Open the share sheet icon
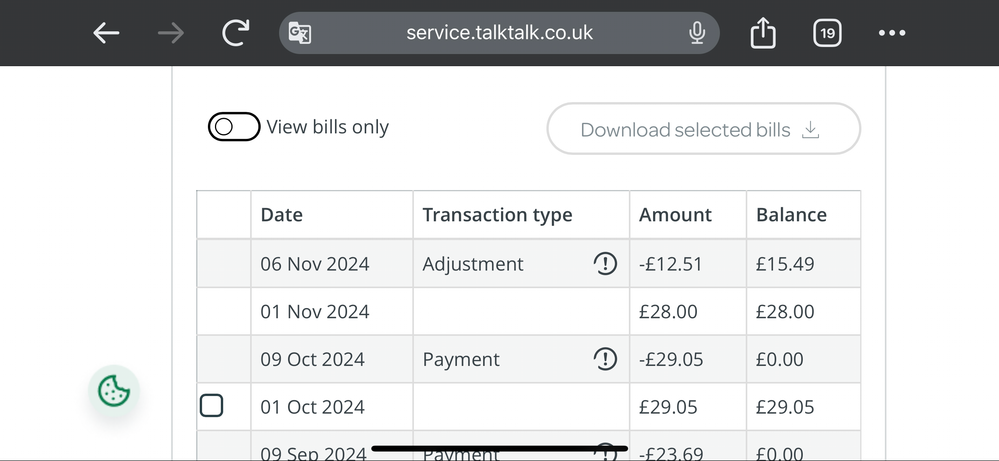The height and width of the screenshot is (461, 999). point(763,34)
